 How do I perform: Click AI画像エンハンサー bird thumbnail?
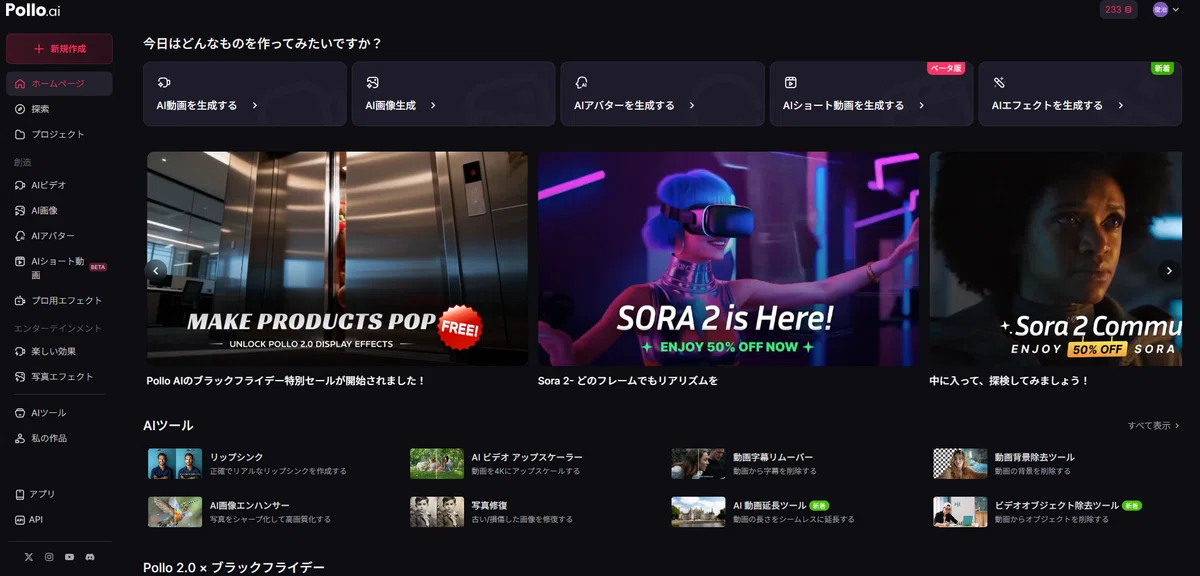click(175, 512)
